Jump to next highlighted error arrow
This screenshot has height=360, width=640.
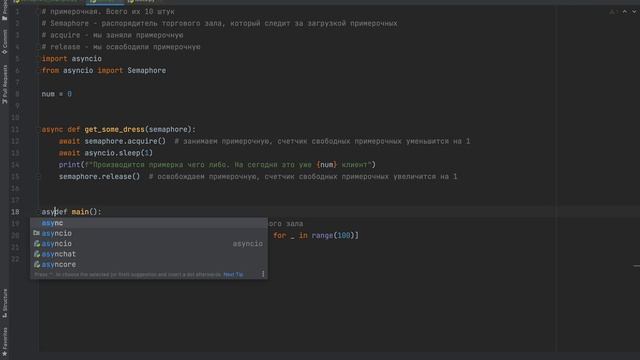pyautogui.click(x=634, y=12)
